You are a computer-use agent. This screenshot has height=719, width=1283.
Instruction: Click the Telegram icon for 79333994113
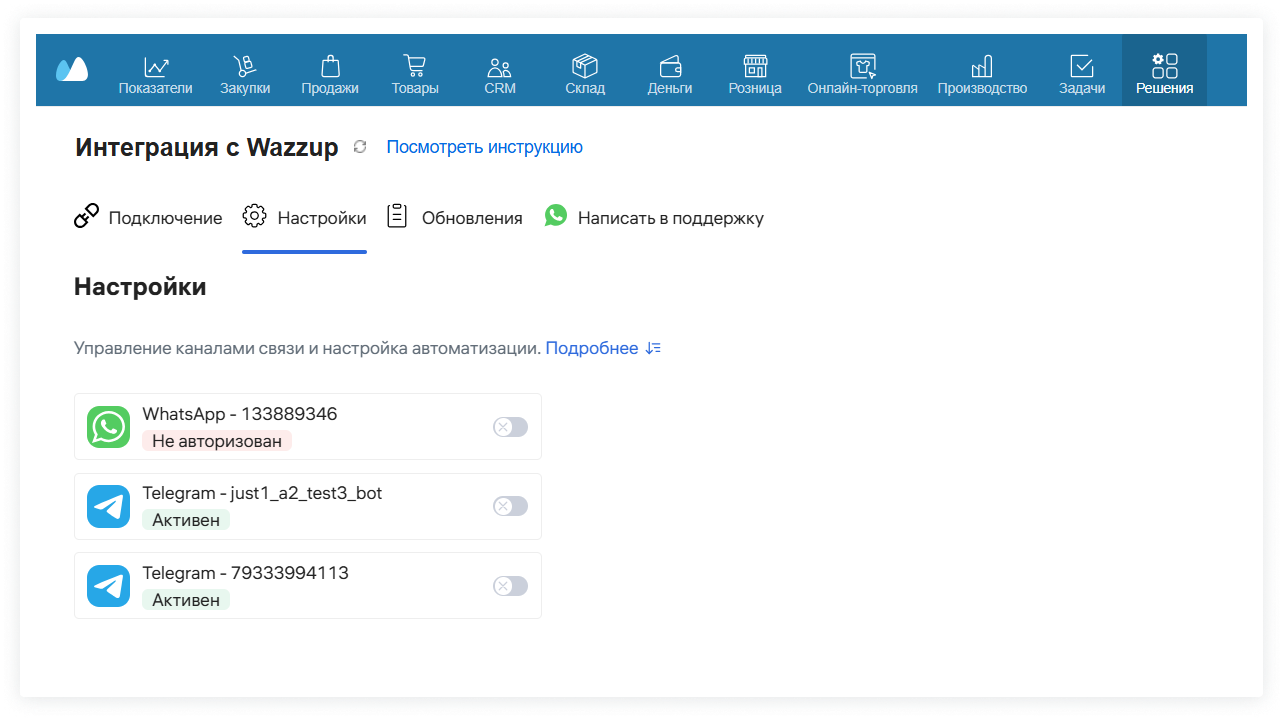[108, 586]
